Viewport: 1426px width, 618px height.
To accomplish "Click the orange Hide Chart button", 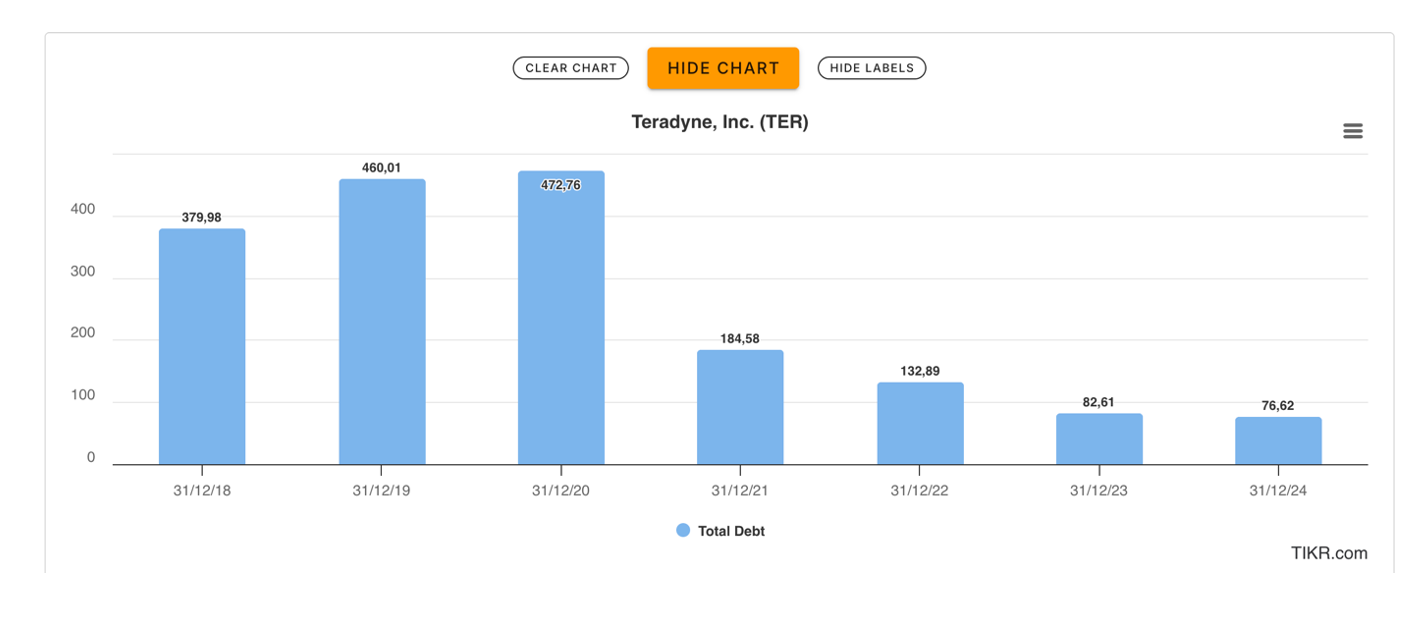I will click(x=723, y=68).
